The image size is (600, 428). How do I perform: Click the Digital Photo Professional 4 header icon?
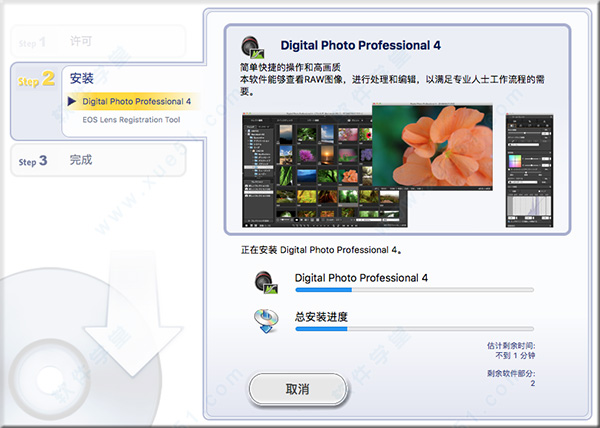[253, 47]
